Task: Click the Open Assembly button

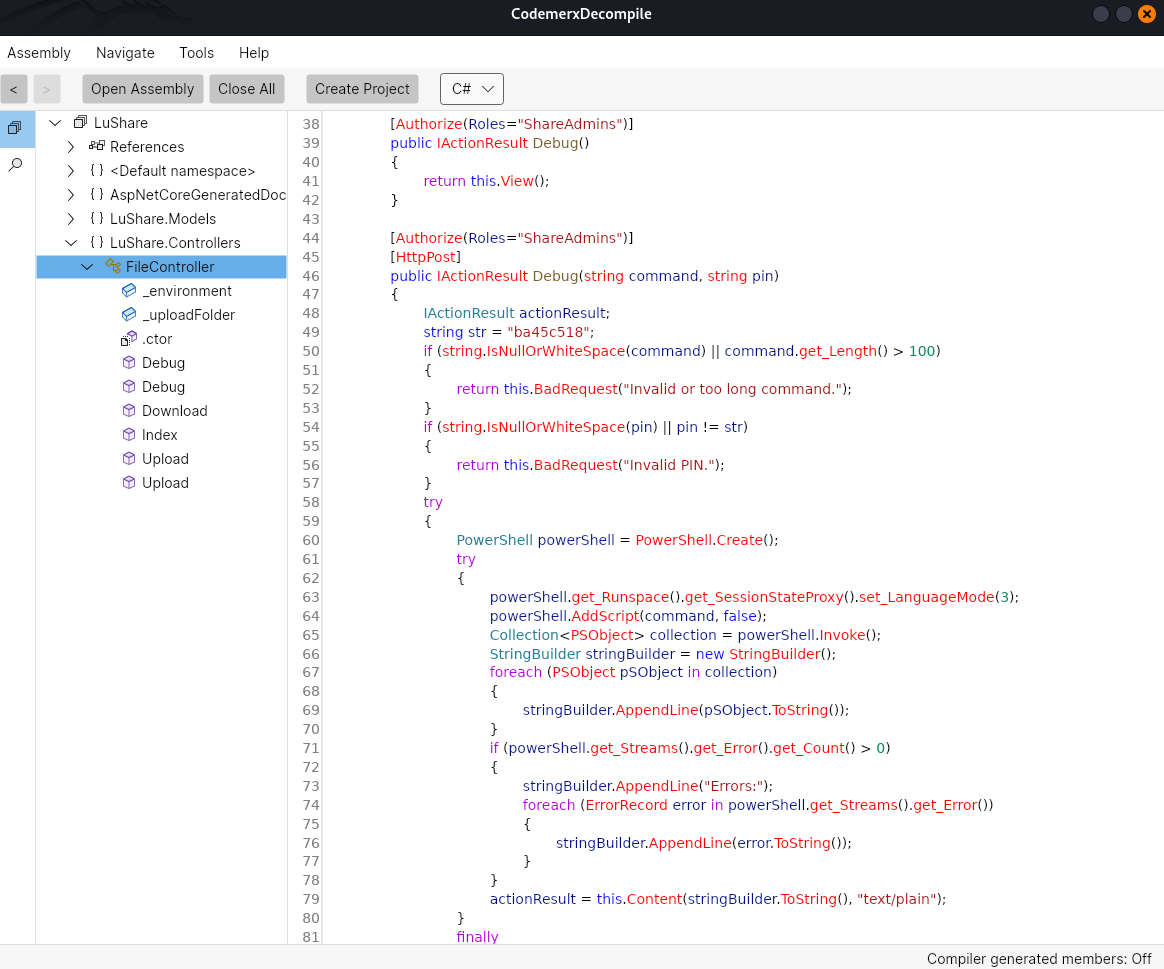Action: click(x=143, y=89)
